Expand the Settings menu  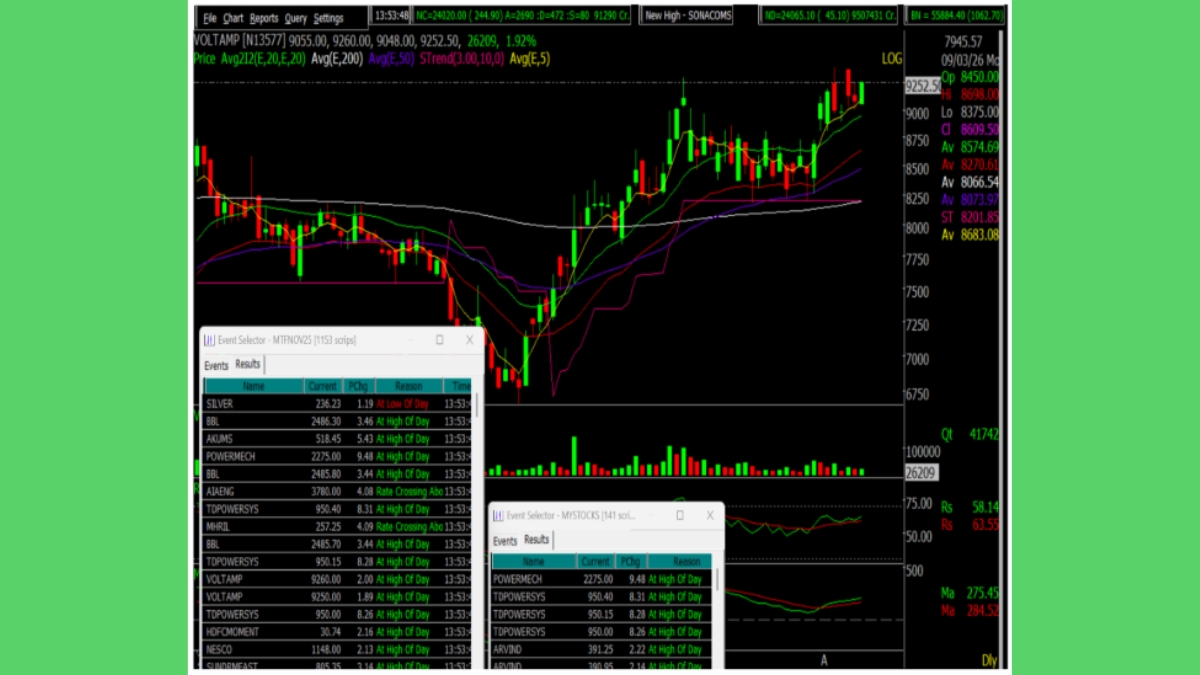[x=328, y=18]
